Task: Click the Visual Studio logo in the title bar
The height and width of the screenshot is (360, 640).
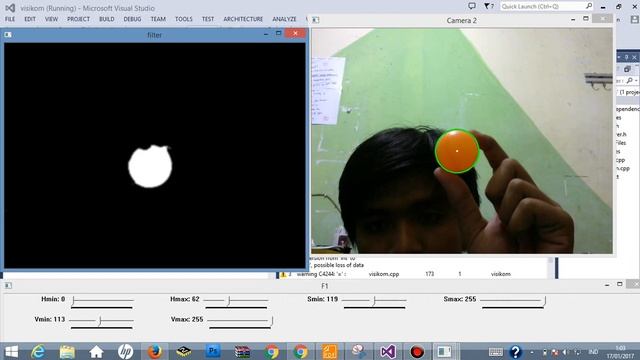Action: click(10, 8)
